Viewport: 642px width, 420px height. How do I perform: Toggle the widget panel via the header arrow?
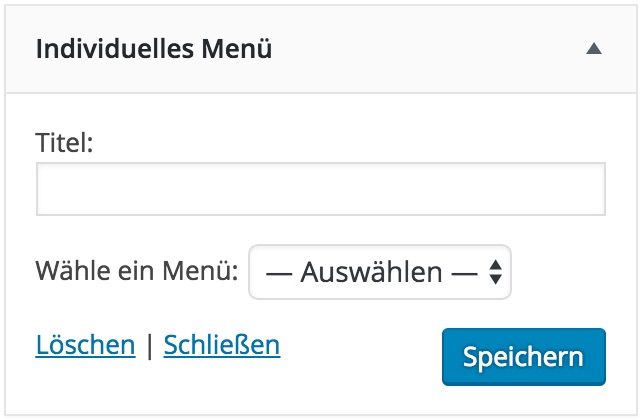coord(594,48)
